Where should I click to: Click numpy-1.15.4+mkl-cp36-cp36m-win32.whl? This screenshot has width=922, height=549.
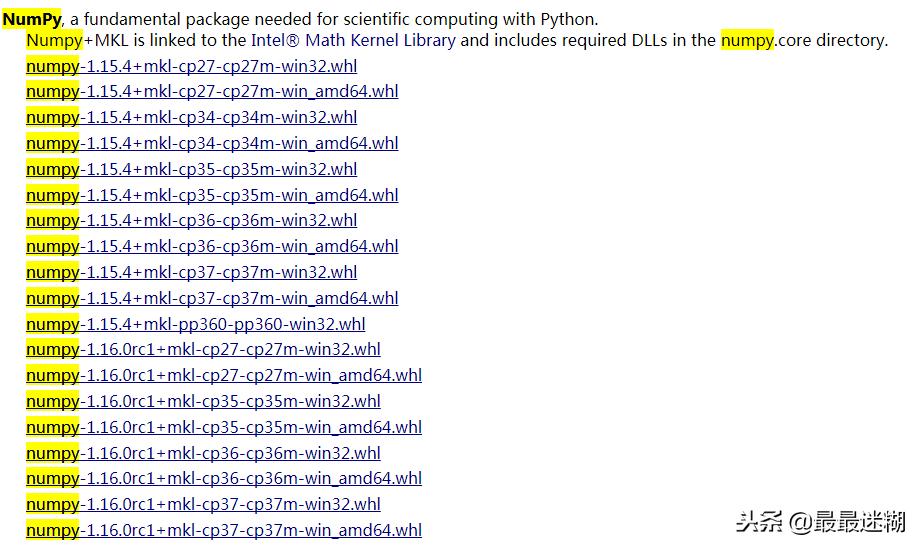(x=191, y=220)
